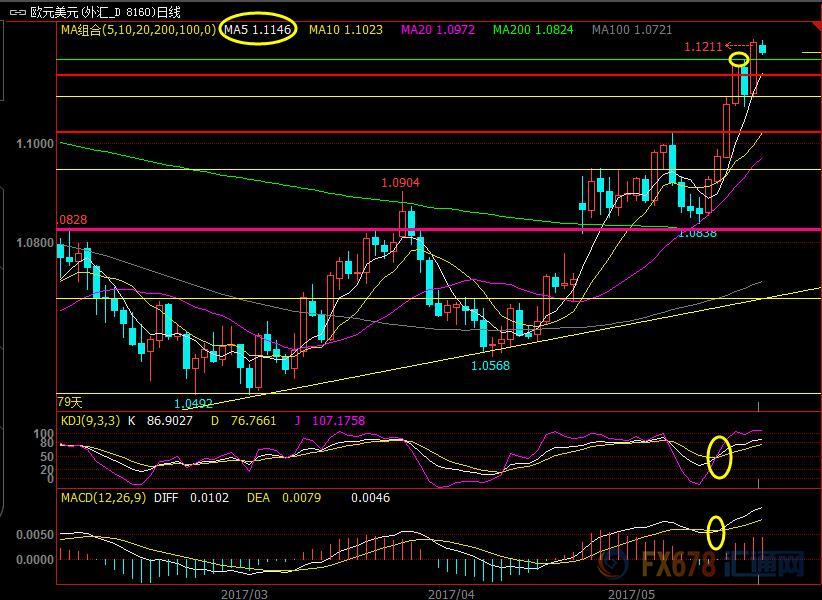Click the 1.0904 price high annotation
The height and width of the screenshot is (600, 822).
click(x=400, y=183)
